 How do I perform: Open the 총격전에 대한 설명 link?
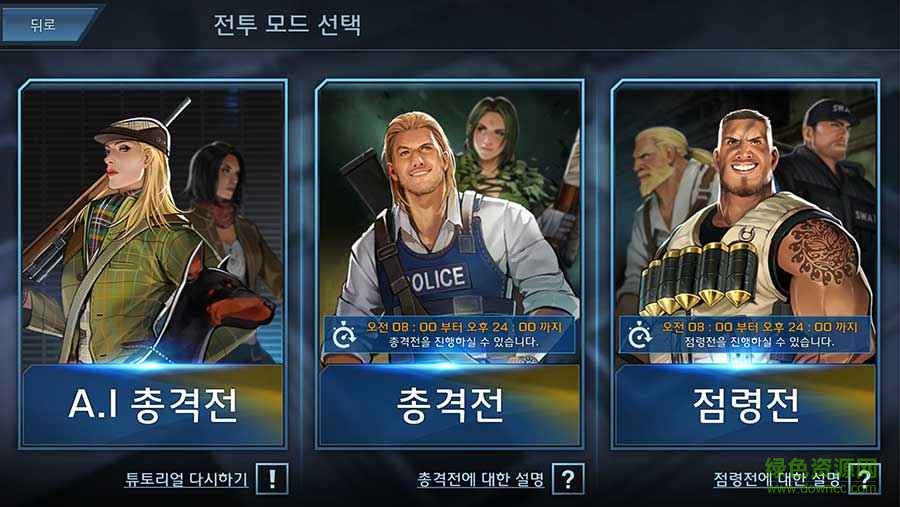coord(480,479)
